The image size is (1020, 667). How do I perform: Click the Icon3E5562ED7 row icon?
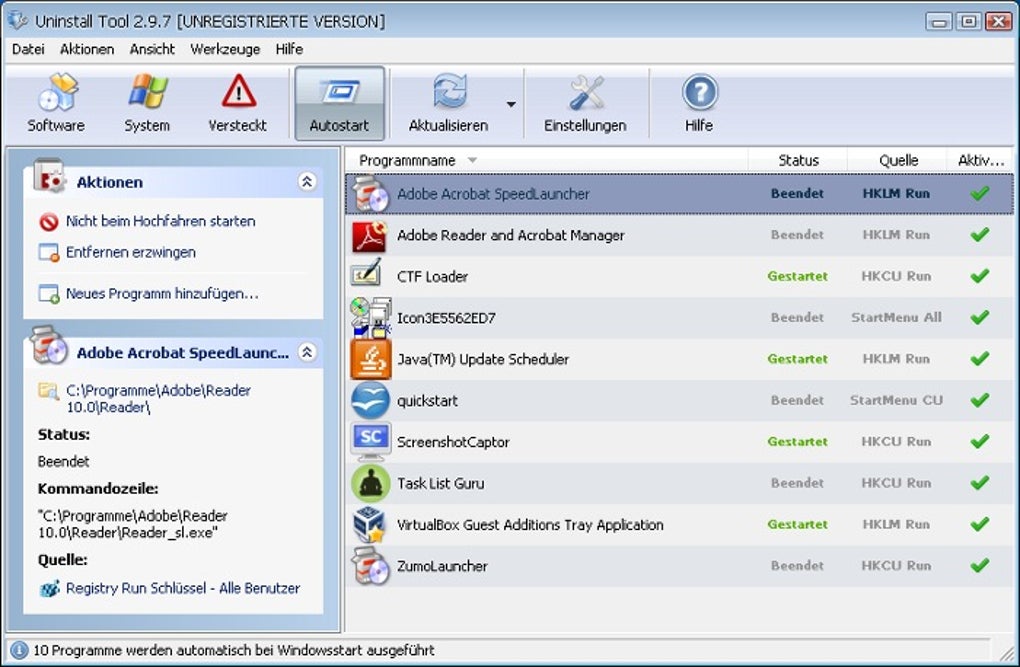click(x=371, y=318)
